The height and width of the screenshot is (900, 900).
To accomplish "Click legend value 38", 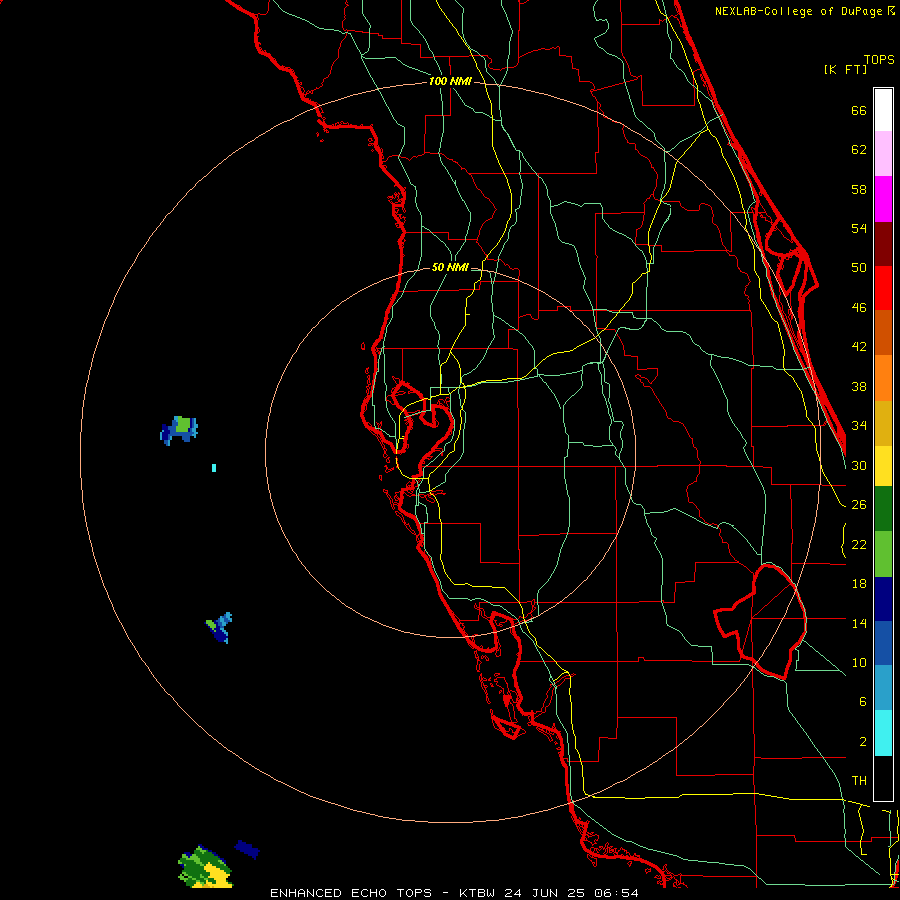I will (x=859, y=387).
